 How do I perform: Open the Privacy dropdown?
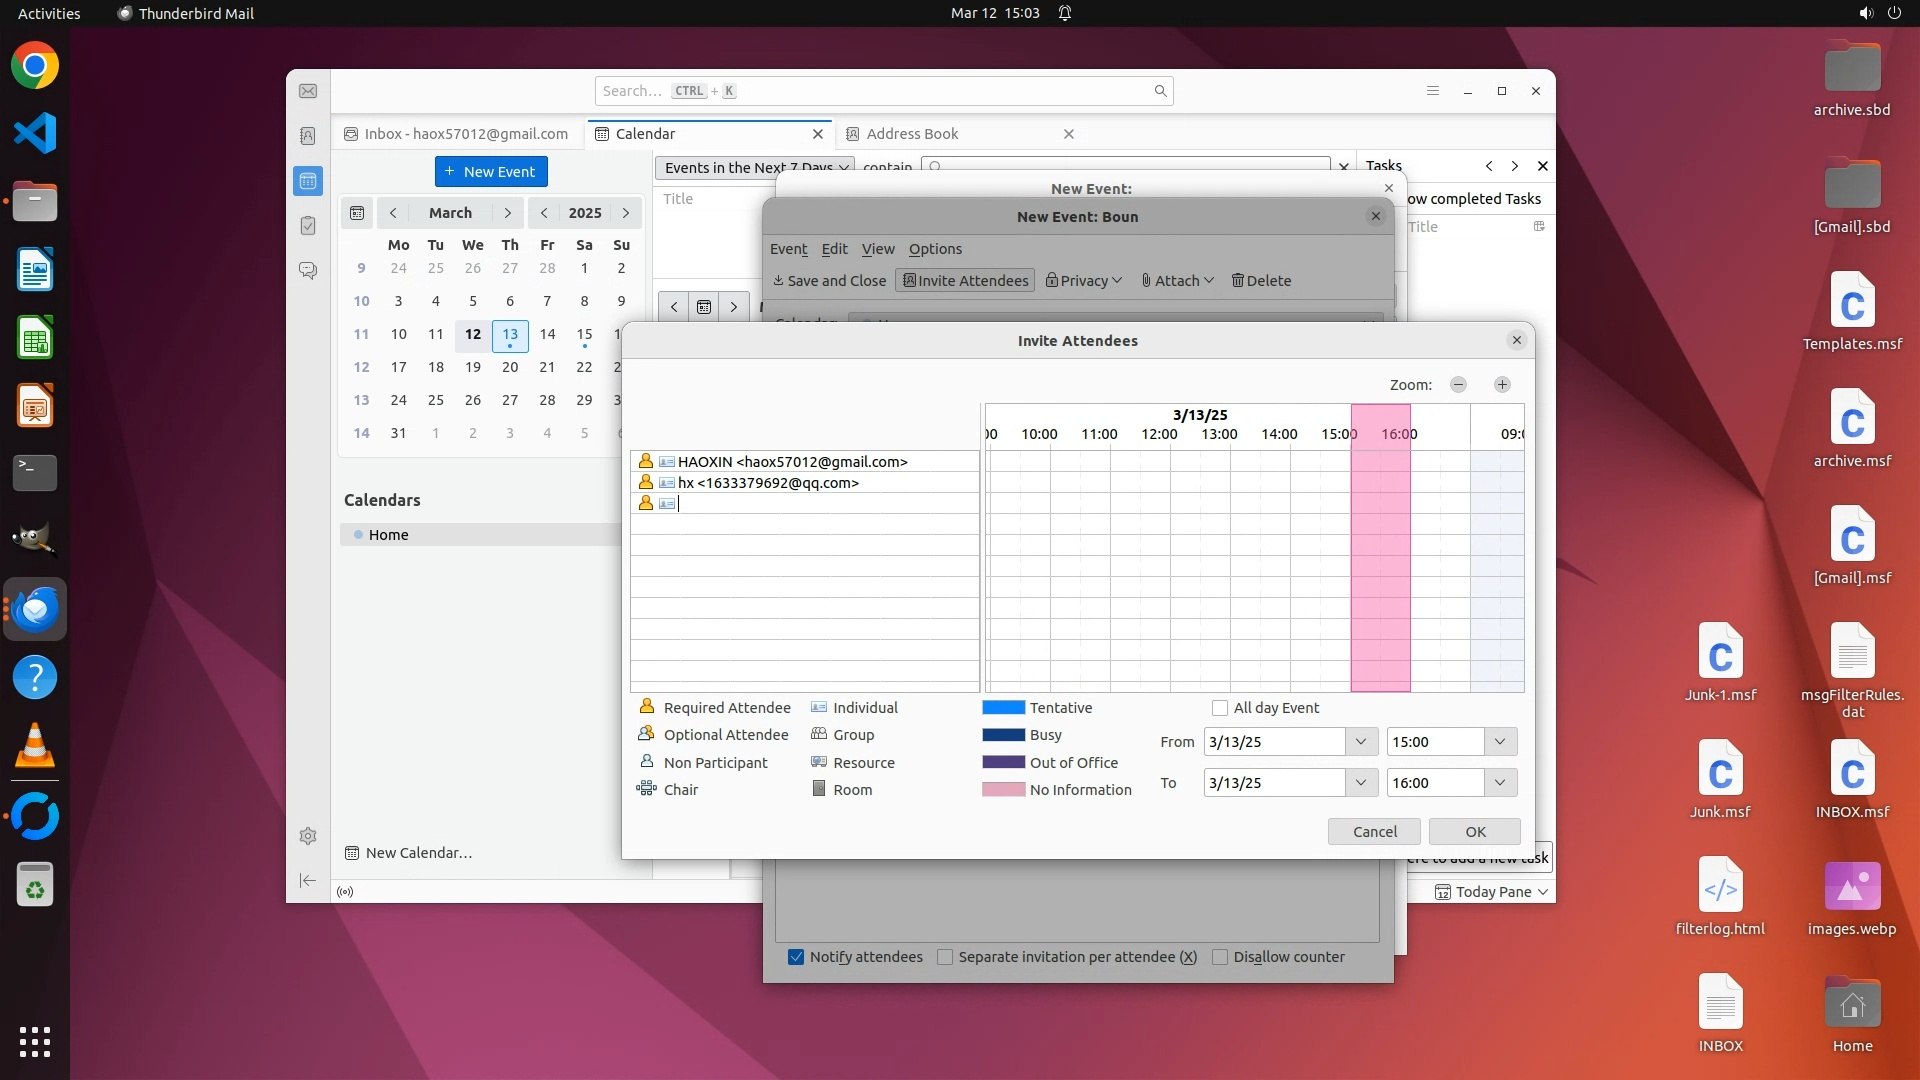pyautogui.click(x=1084, y=281)
